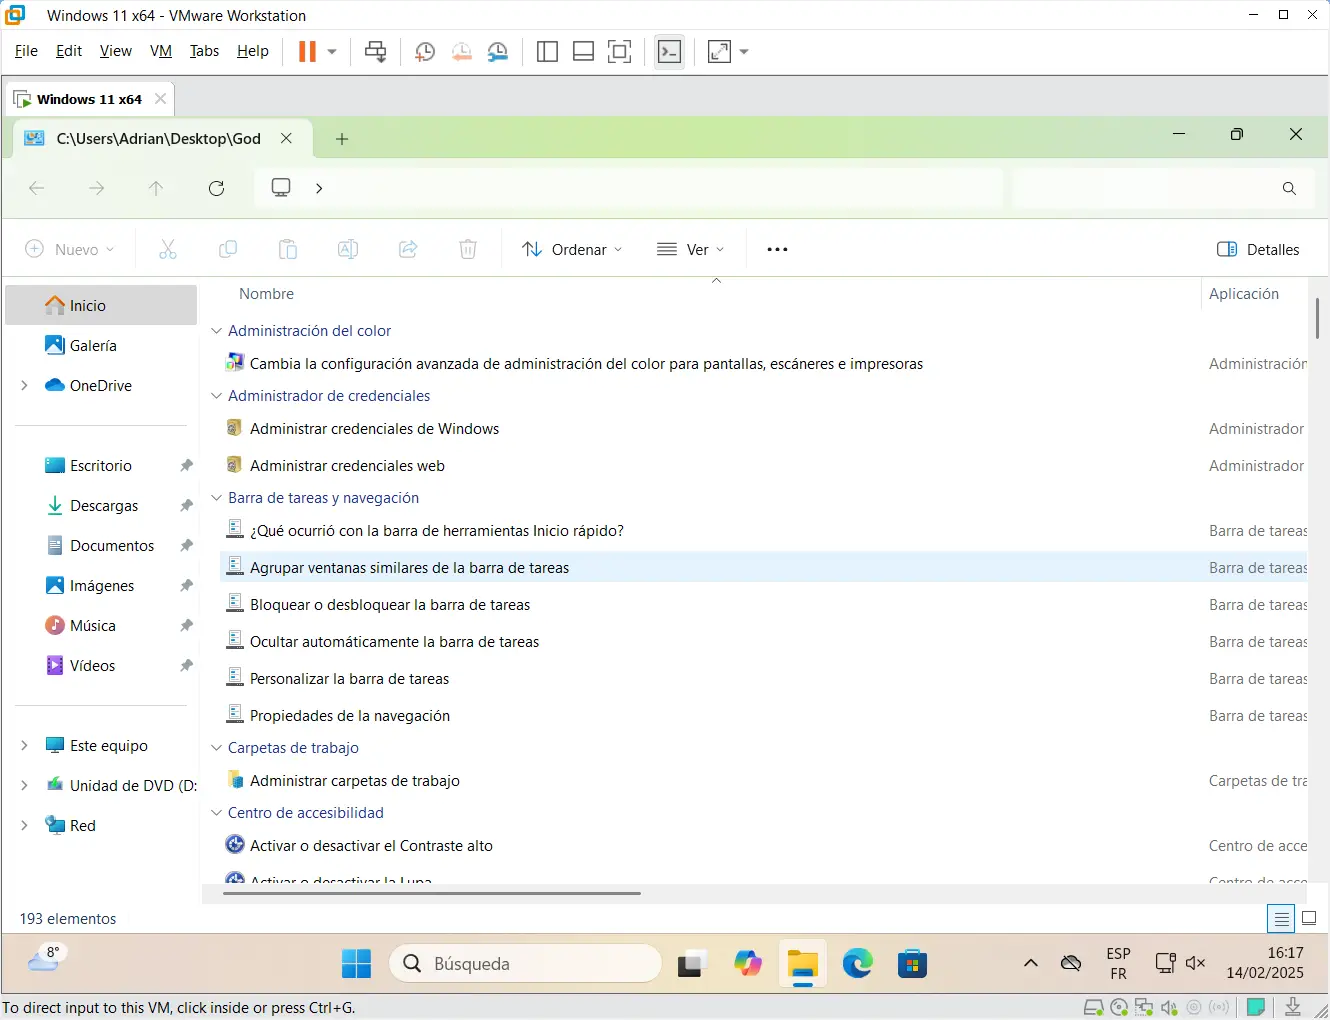Expand the Red network tree node
Image resolution: width=1330 pixels, height=1020 pixels.
24,825
